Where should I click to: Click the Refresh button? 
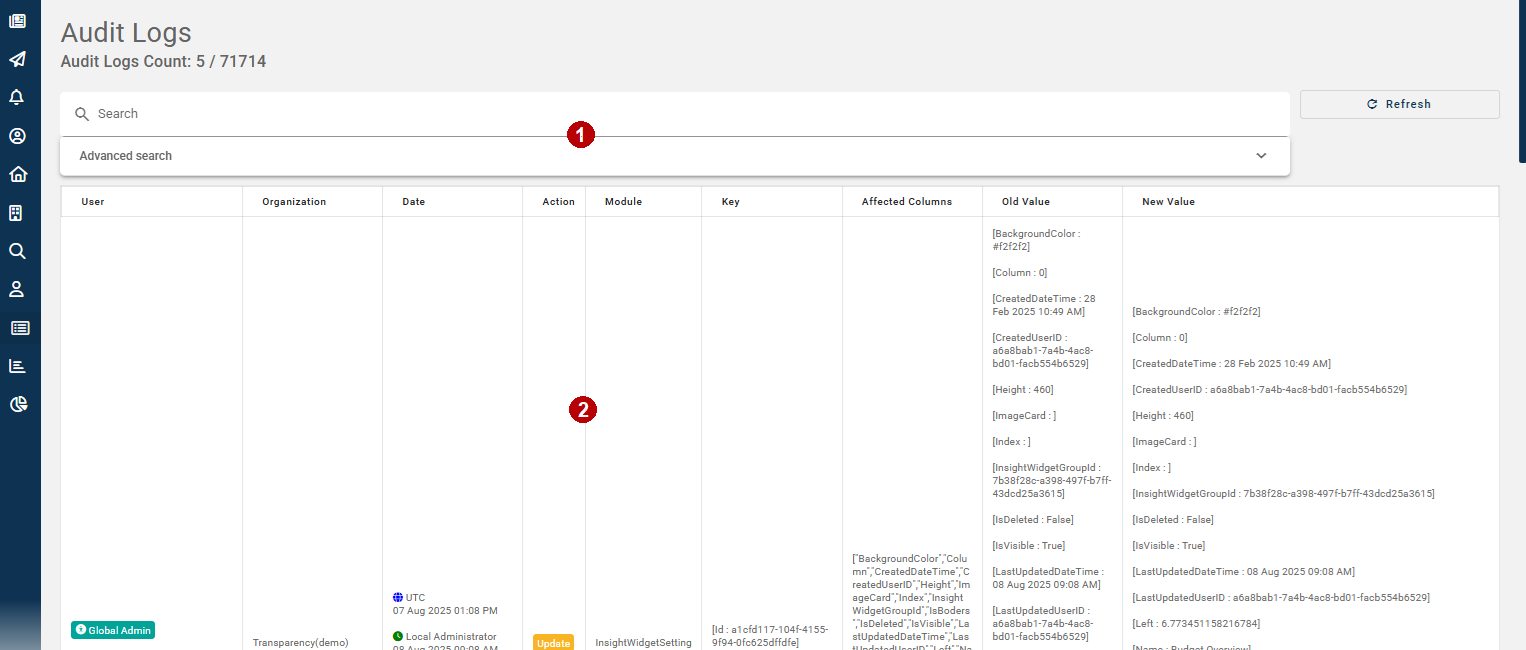click(1399, 104)
